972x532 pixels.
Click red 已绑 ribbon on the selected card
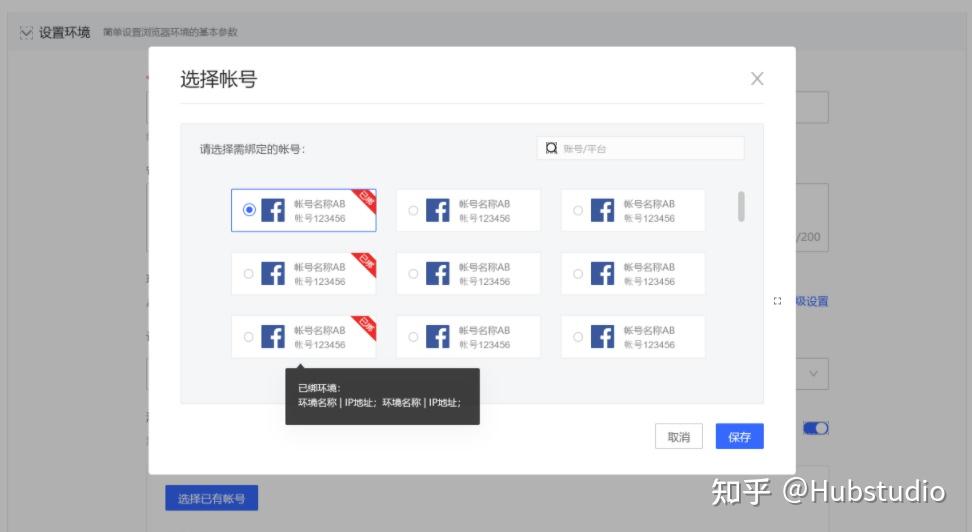[366, 200]
